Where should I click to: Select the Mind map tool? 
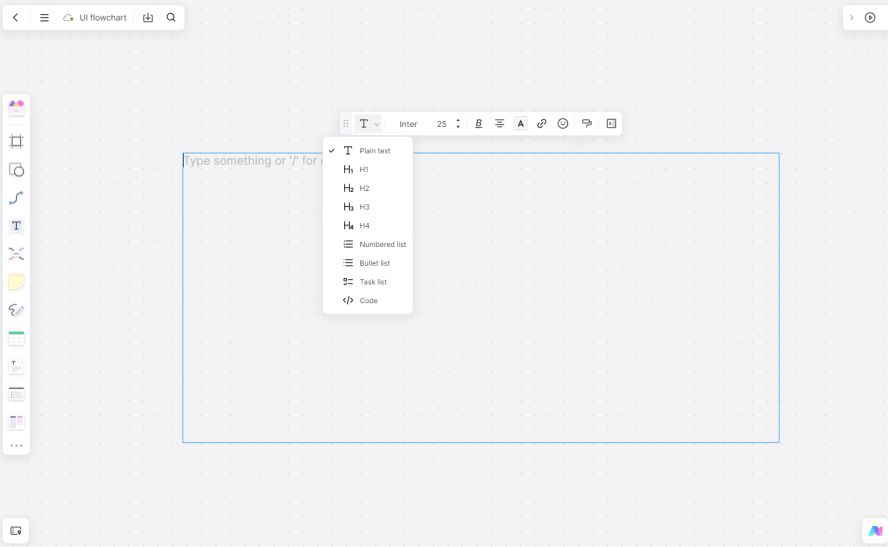pos(16,254)
